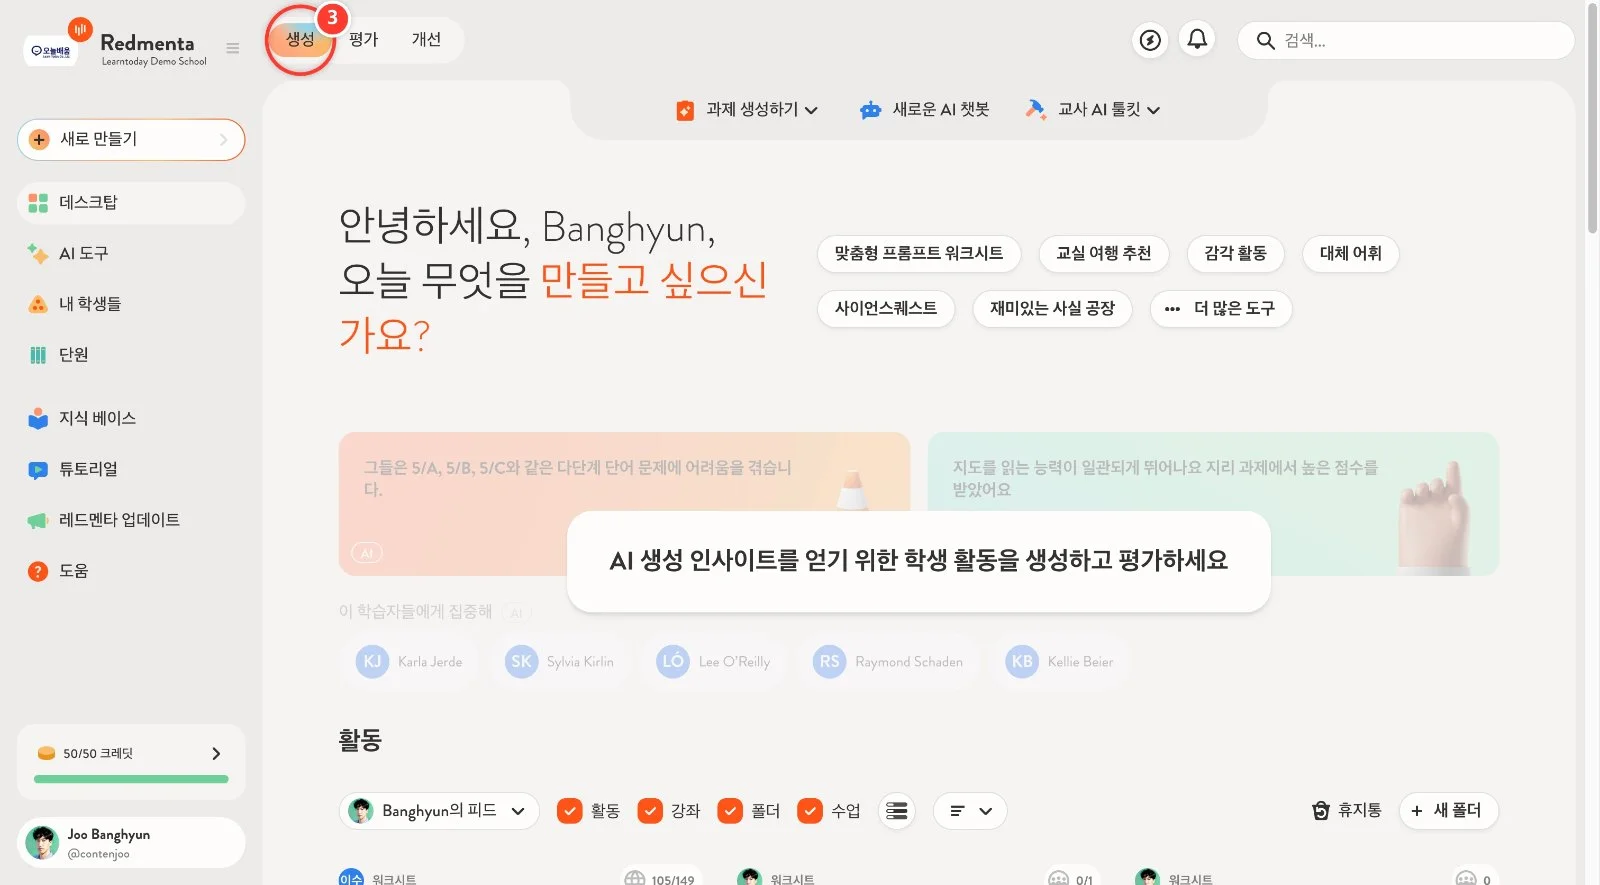This screenshot has width=1600, height=885.
Task: Switch to the 개선 tab
Action: [426, 39]
